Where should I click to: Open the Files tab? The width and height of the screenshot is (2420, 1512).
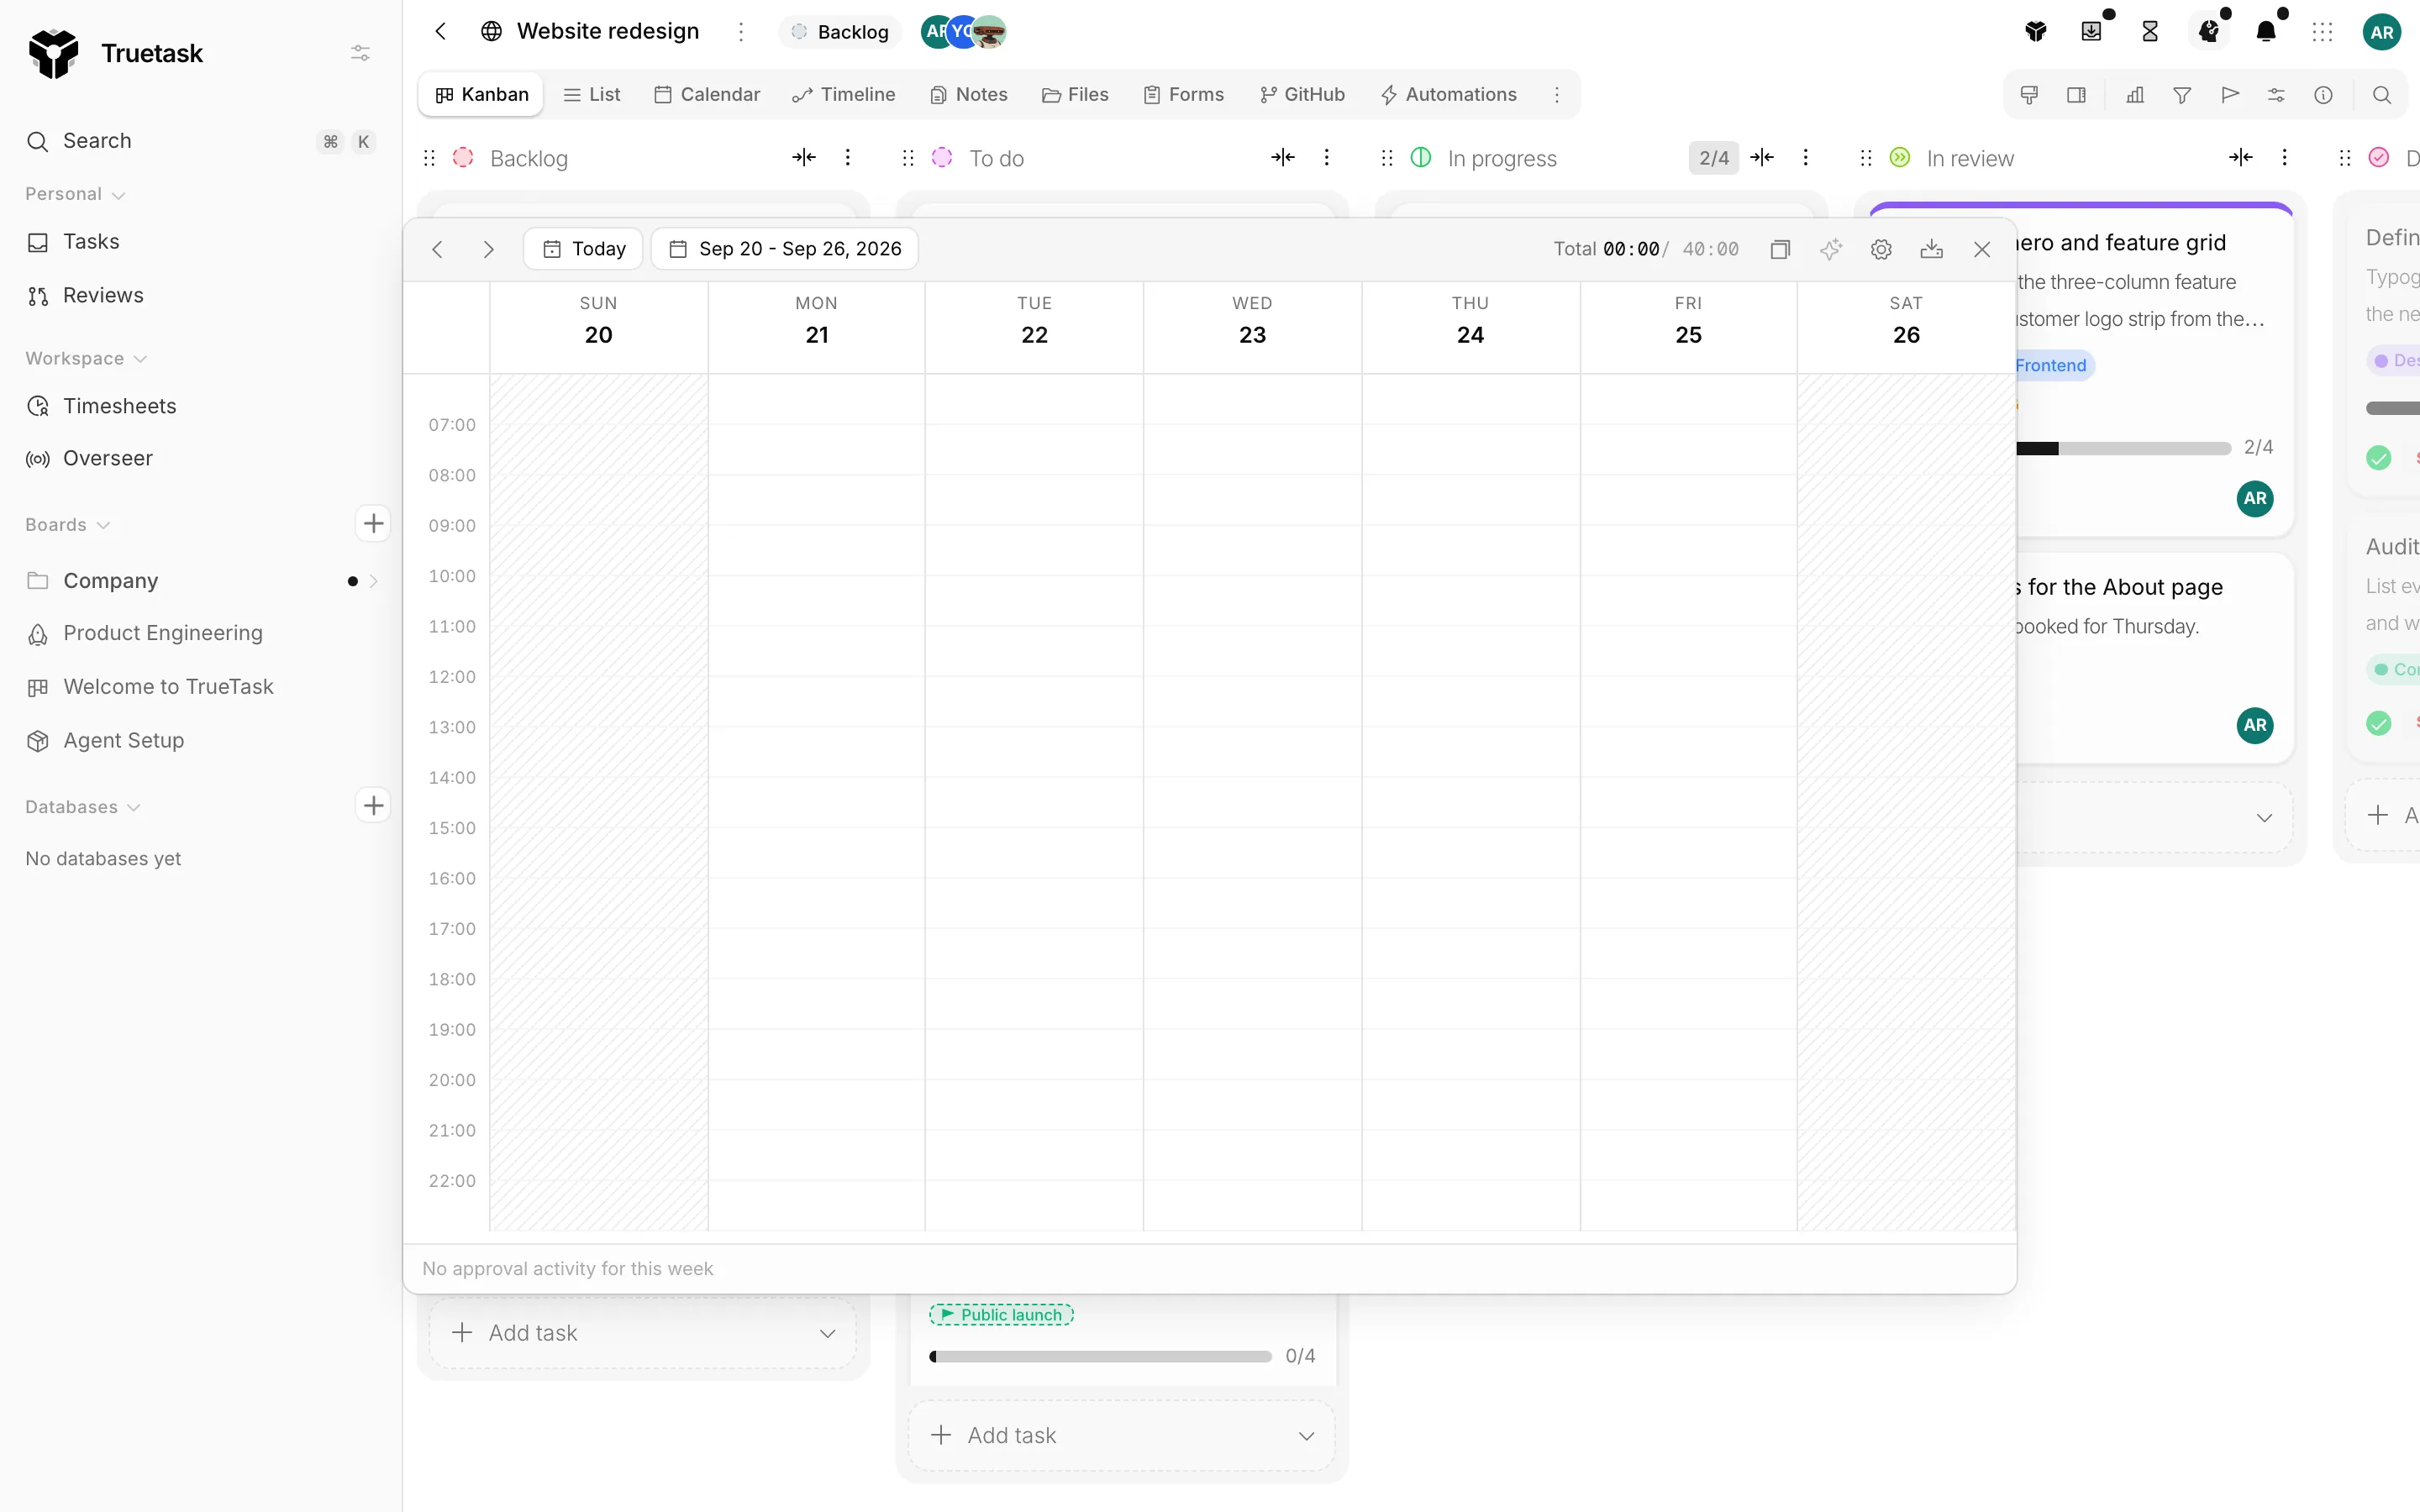pos(1075,95)
